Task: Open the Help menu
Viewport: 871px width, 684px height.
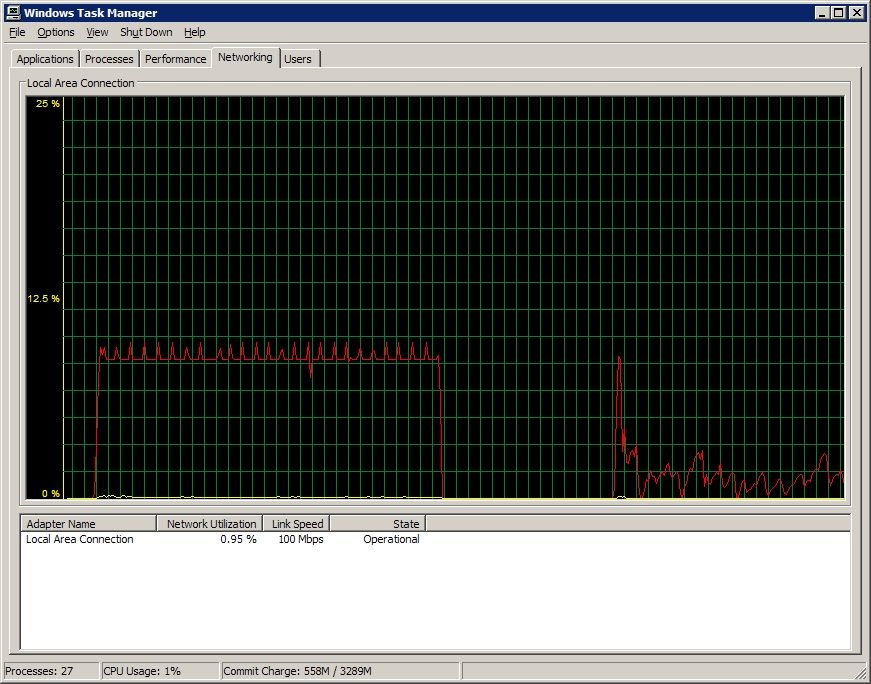Action: [194, 32]
